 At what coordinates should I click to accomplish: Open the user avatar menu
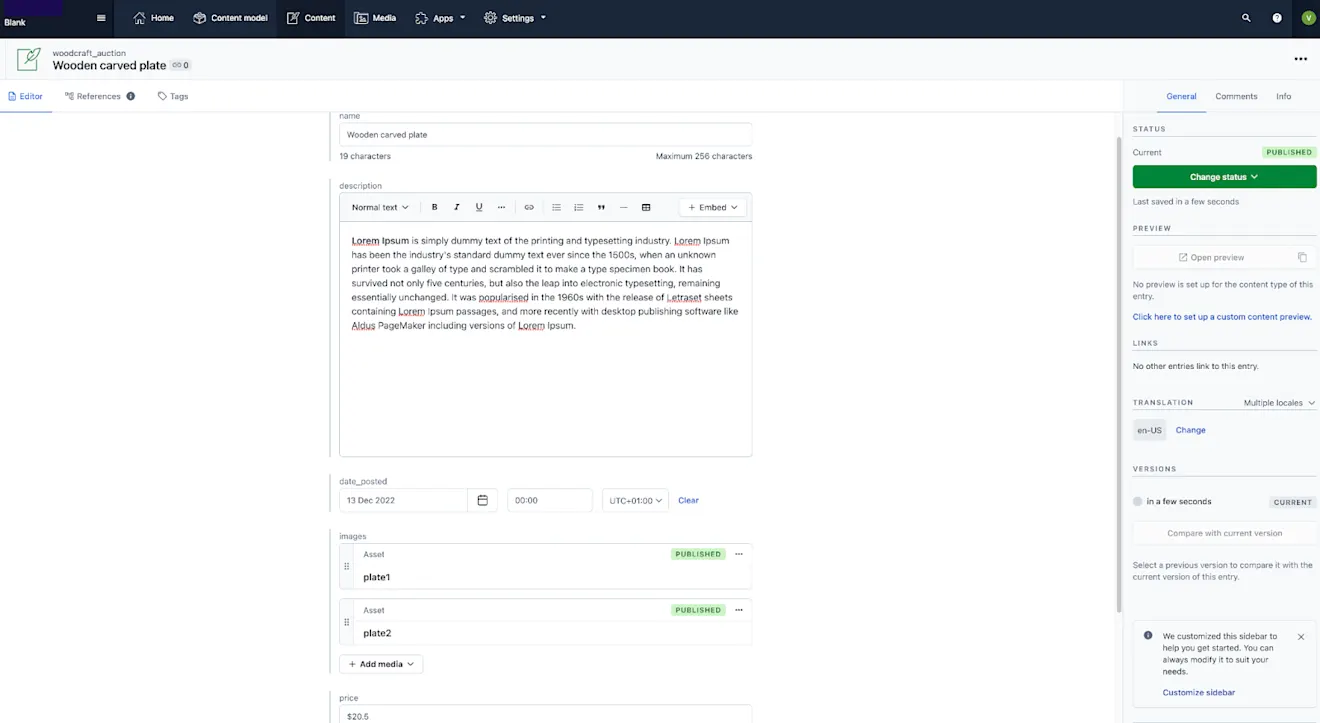1308,18
